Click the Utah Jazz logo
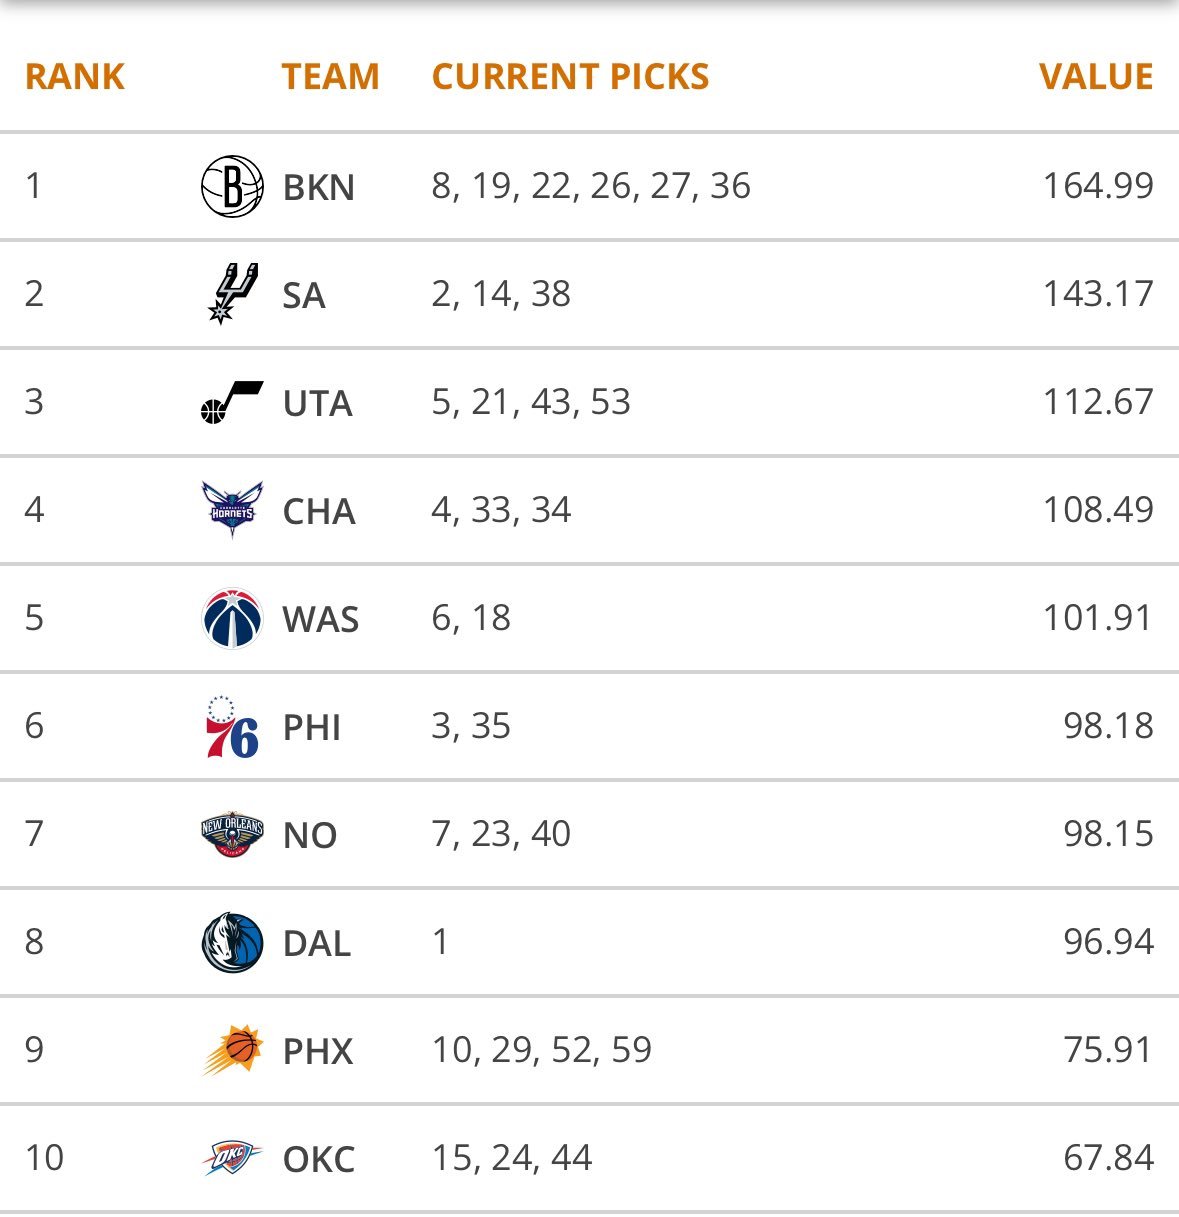Viewport: 1179px width, 1217px height. (x=232, y=402)
